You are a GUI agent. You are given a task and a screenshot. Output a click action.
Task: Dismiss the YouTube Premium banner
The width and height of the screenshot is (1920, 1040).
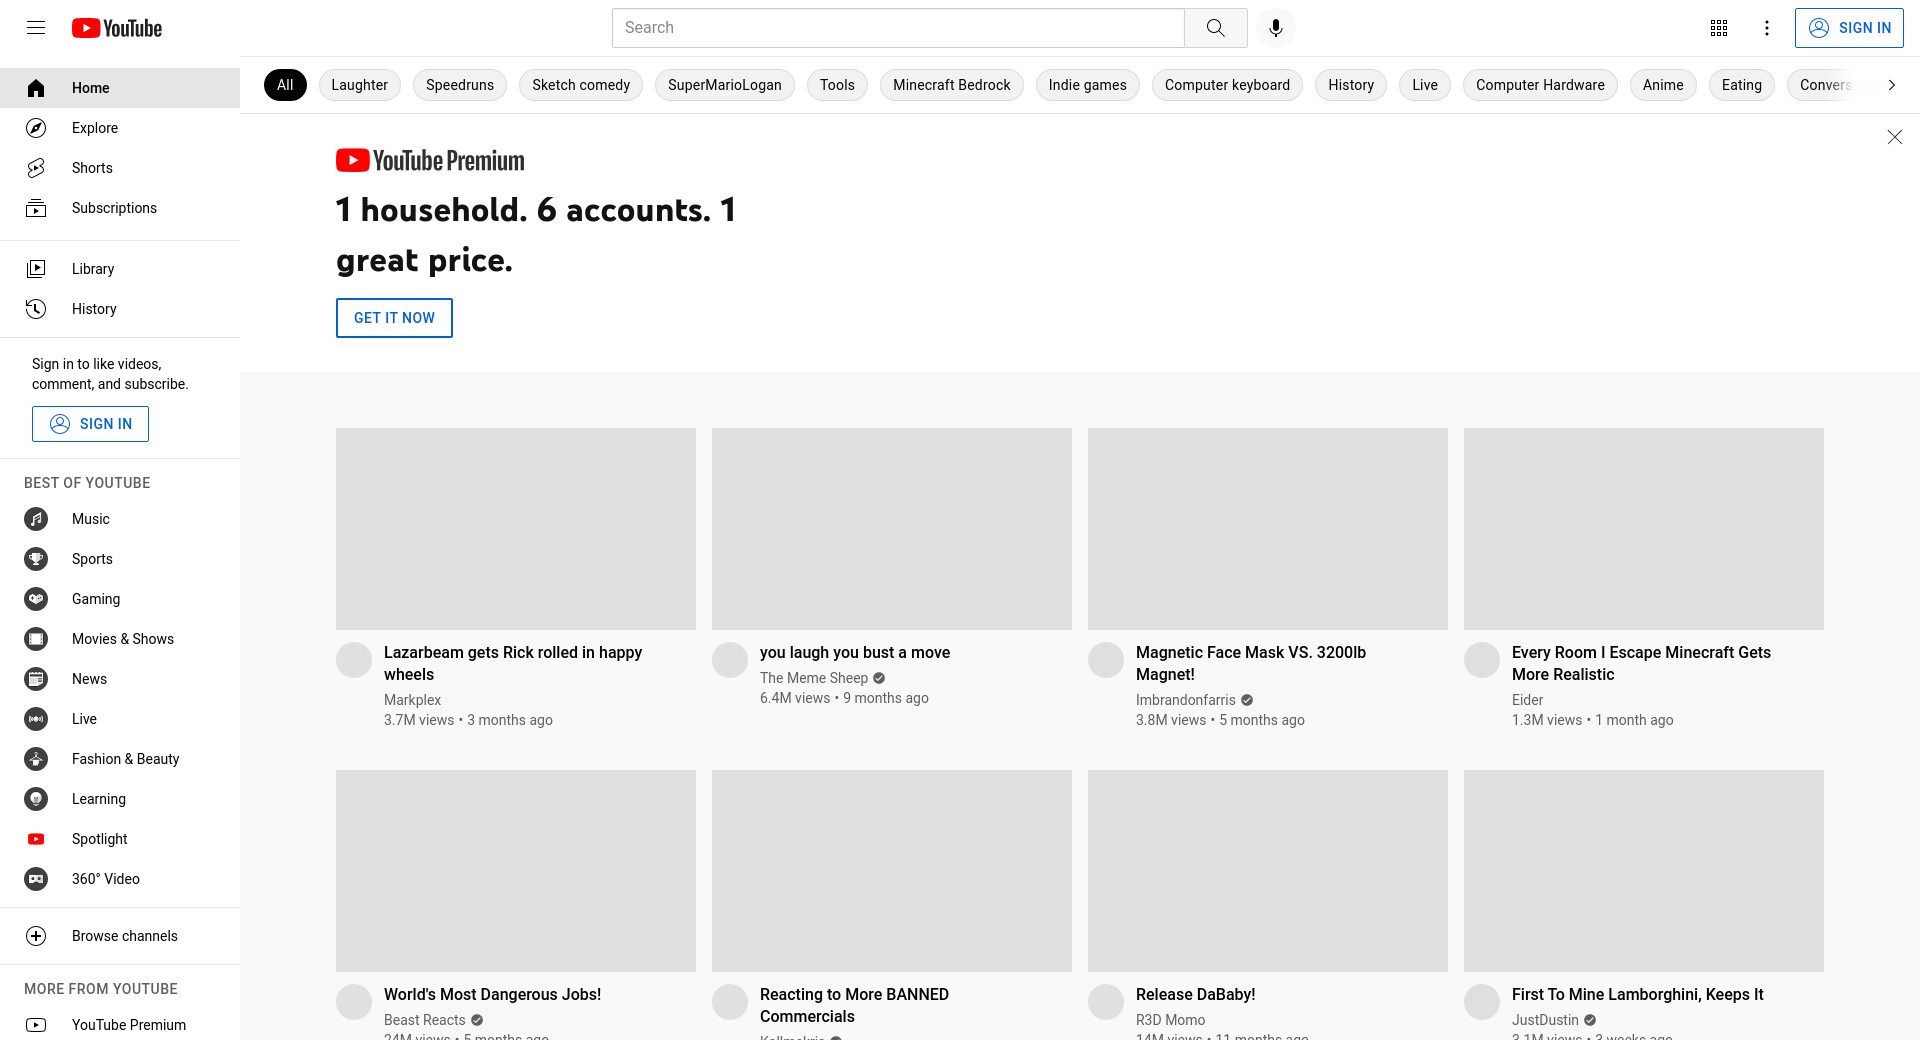coord(1894,137)
